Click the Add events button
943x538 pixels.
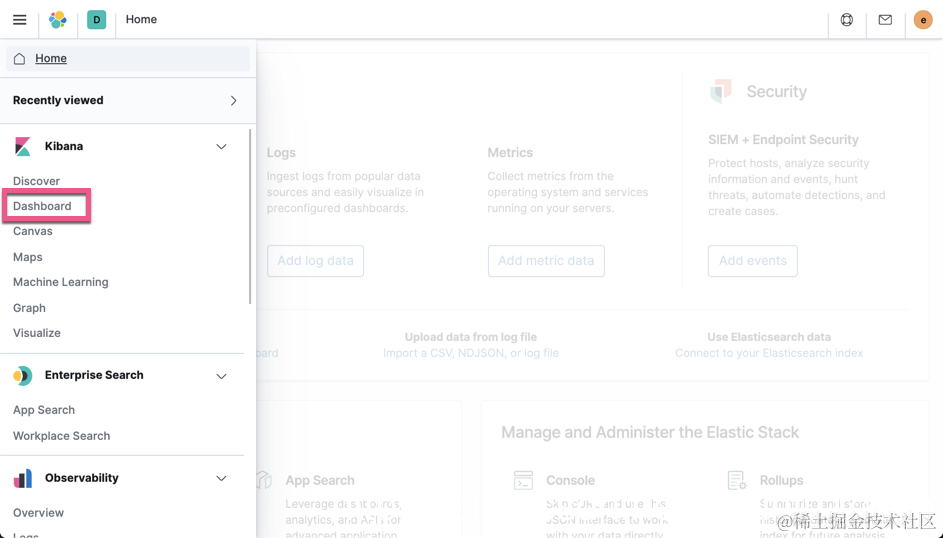(x=752, y=261)
